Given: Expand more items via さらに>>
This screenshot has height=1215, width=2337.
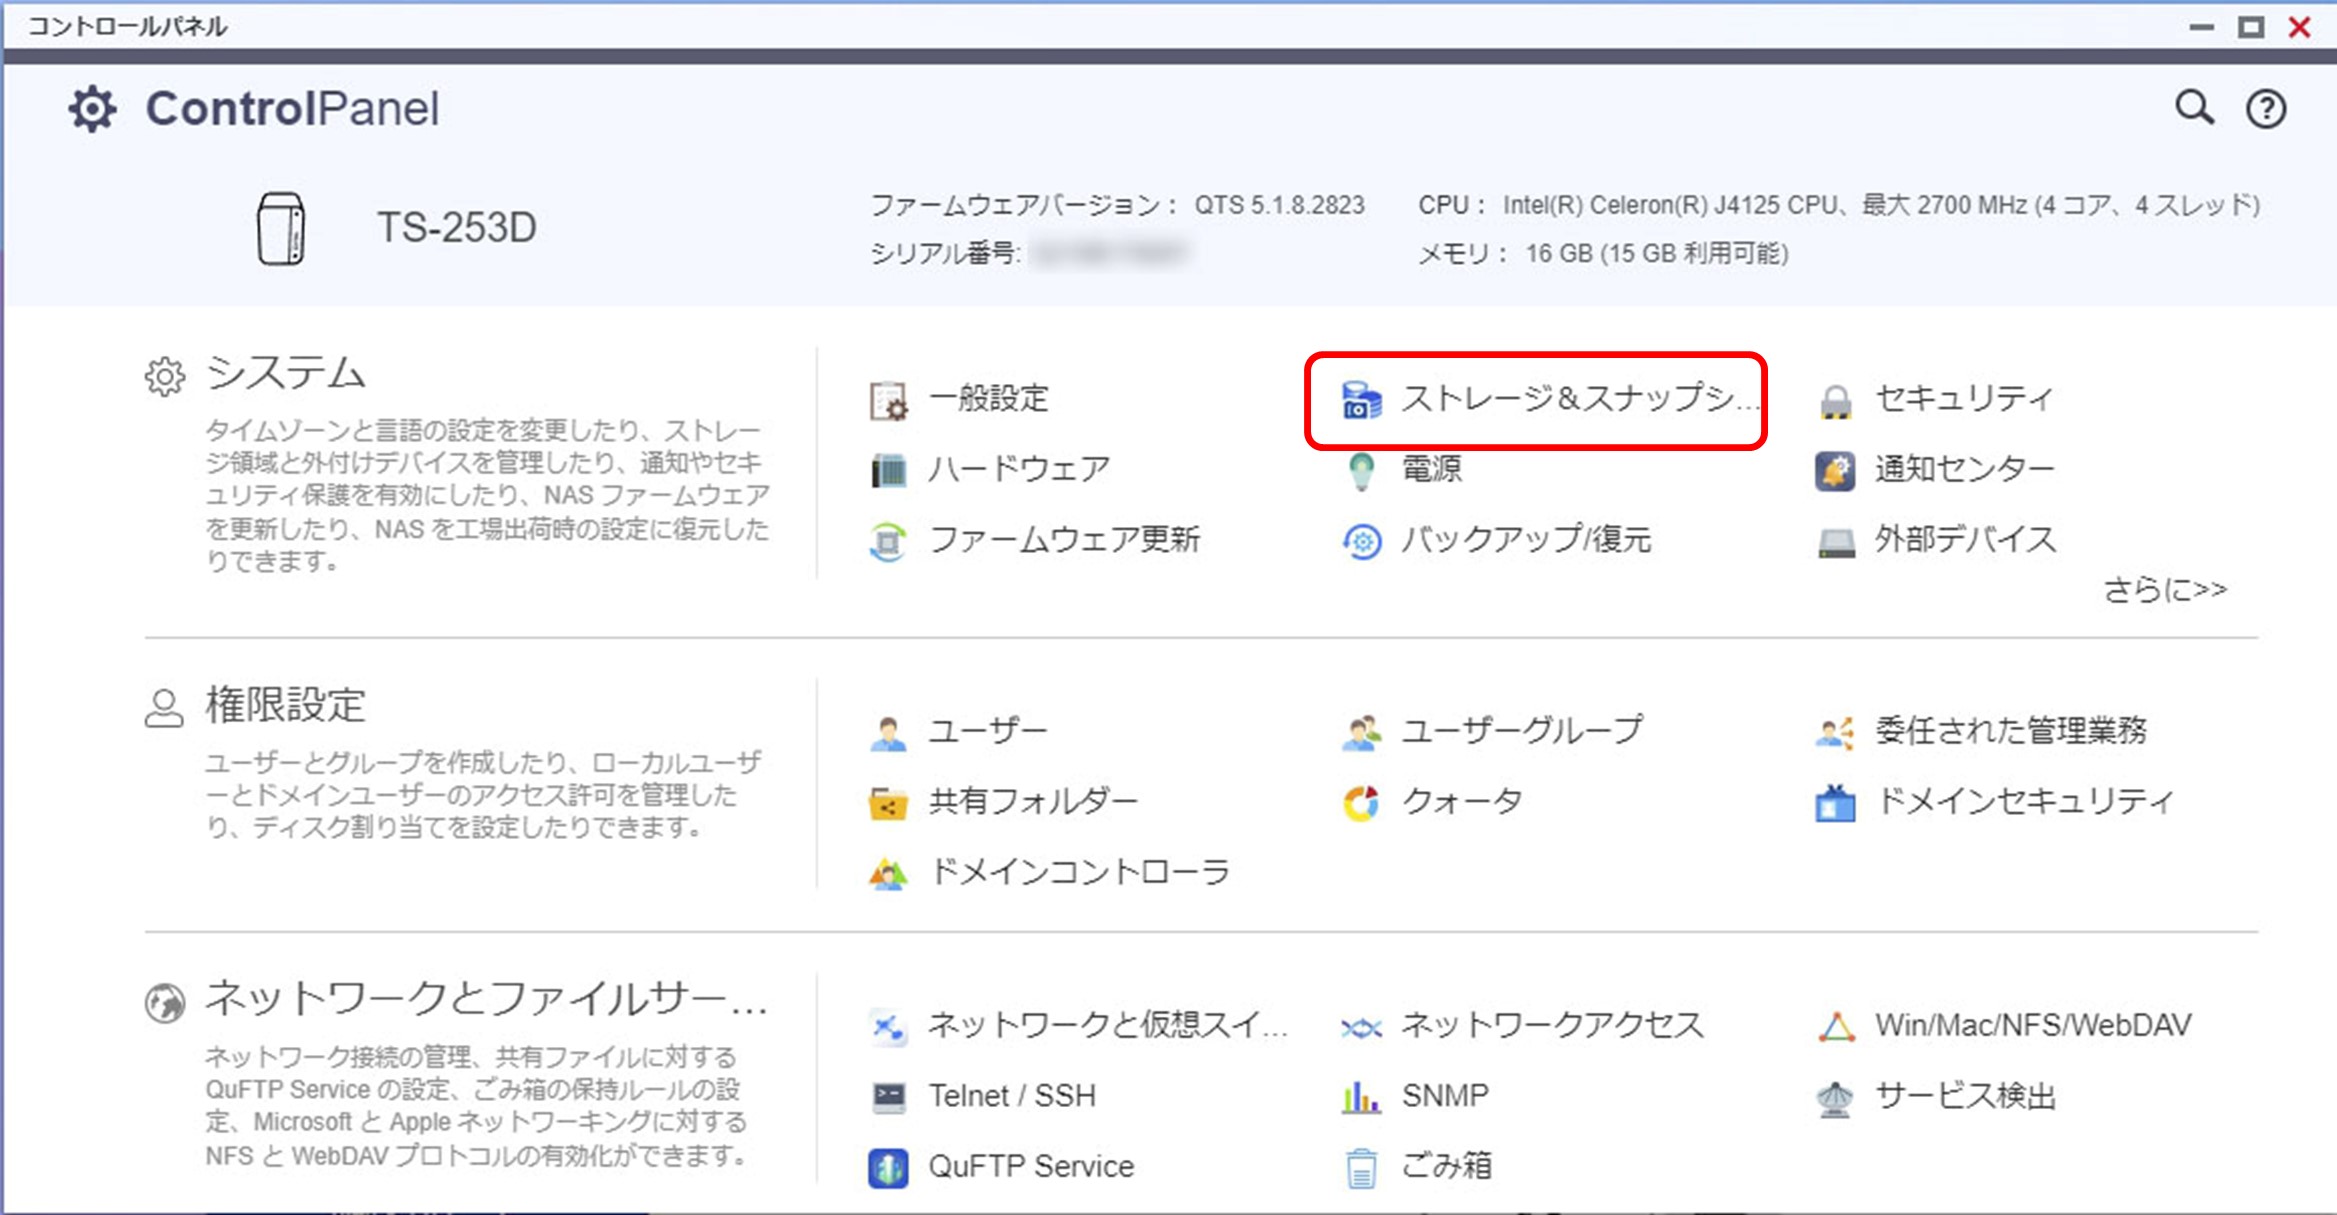Looking at the screenshot, I should point(2164,590).
